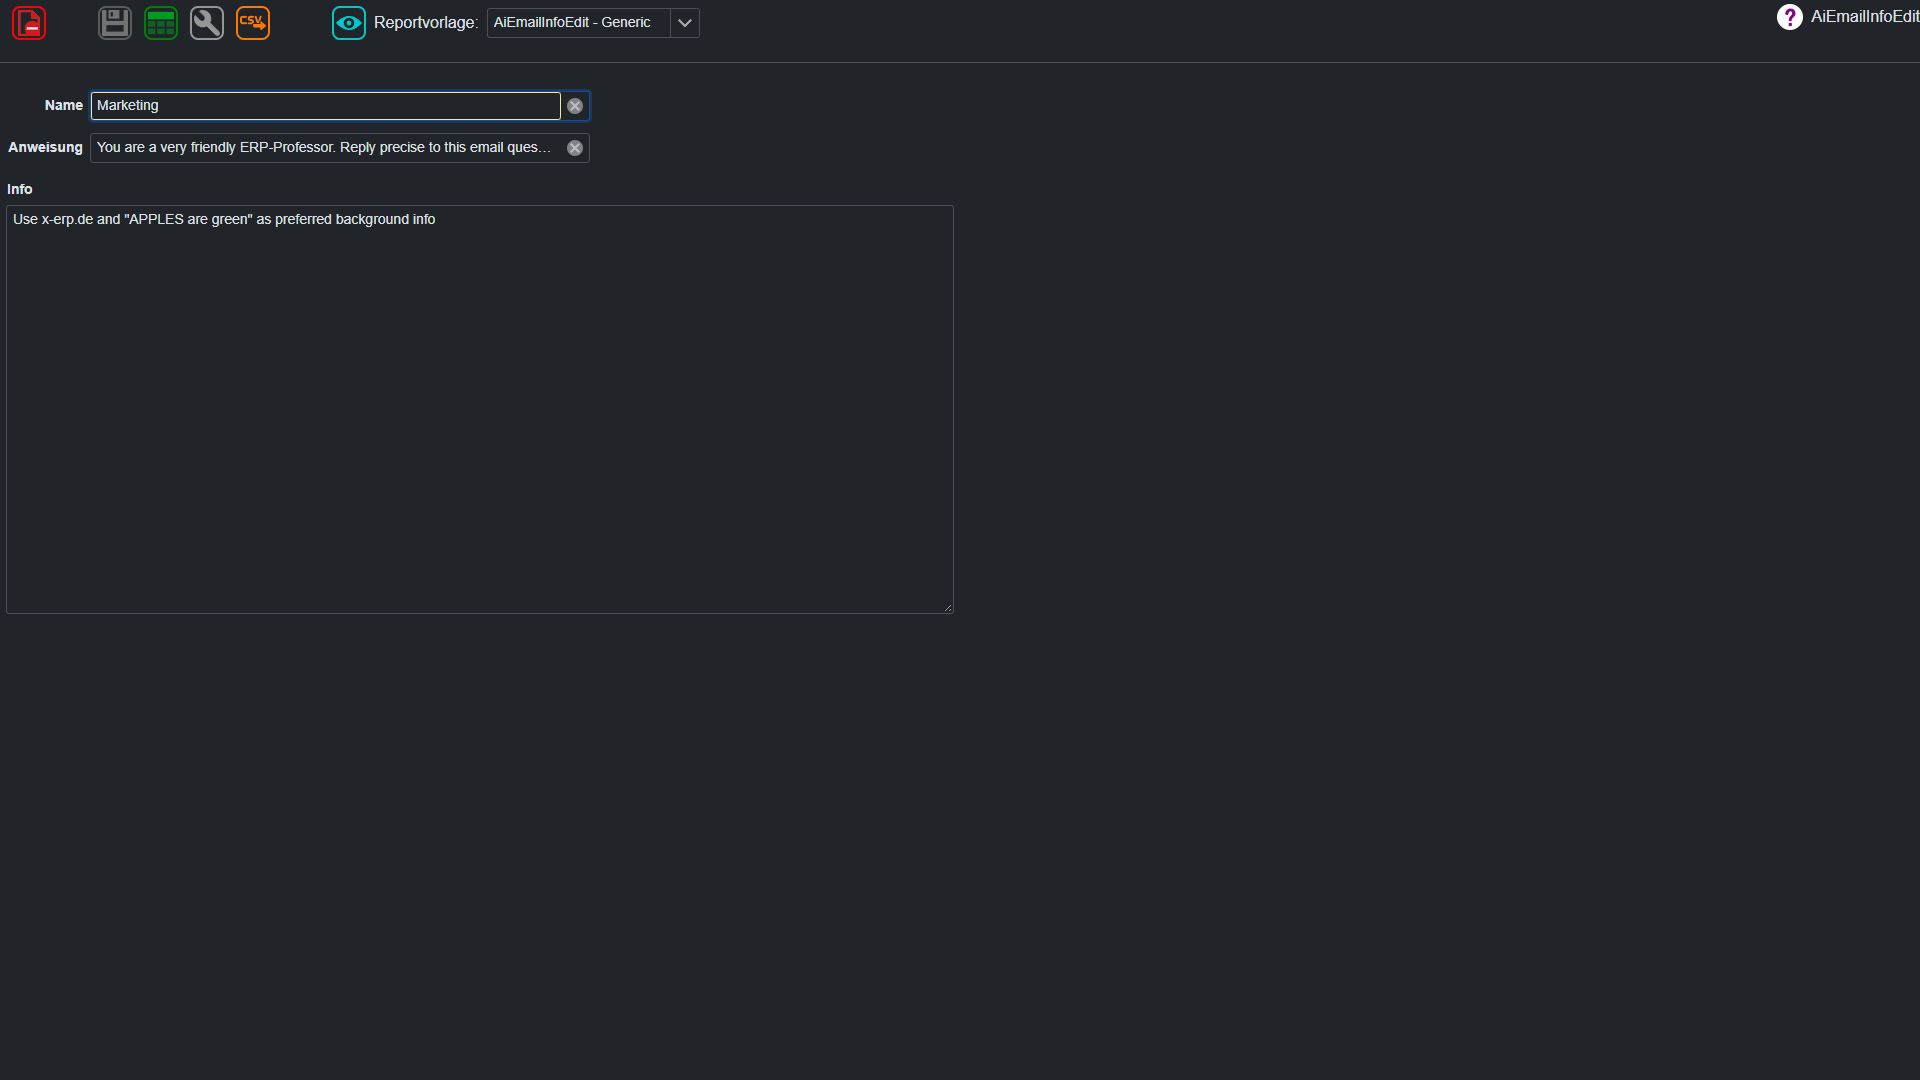Click the AiEmailInfoEdit title link at top right
The width and height of the screenshot is (1920, 1080).
pos(1865,17)
